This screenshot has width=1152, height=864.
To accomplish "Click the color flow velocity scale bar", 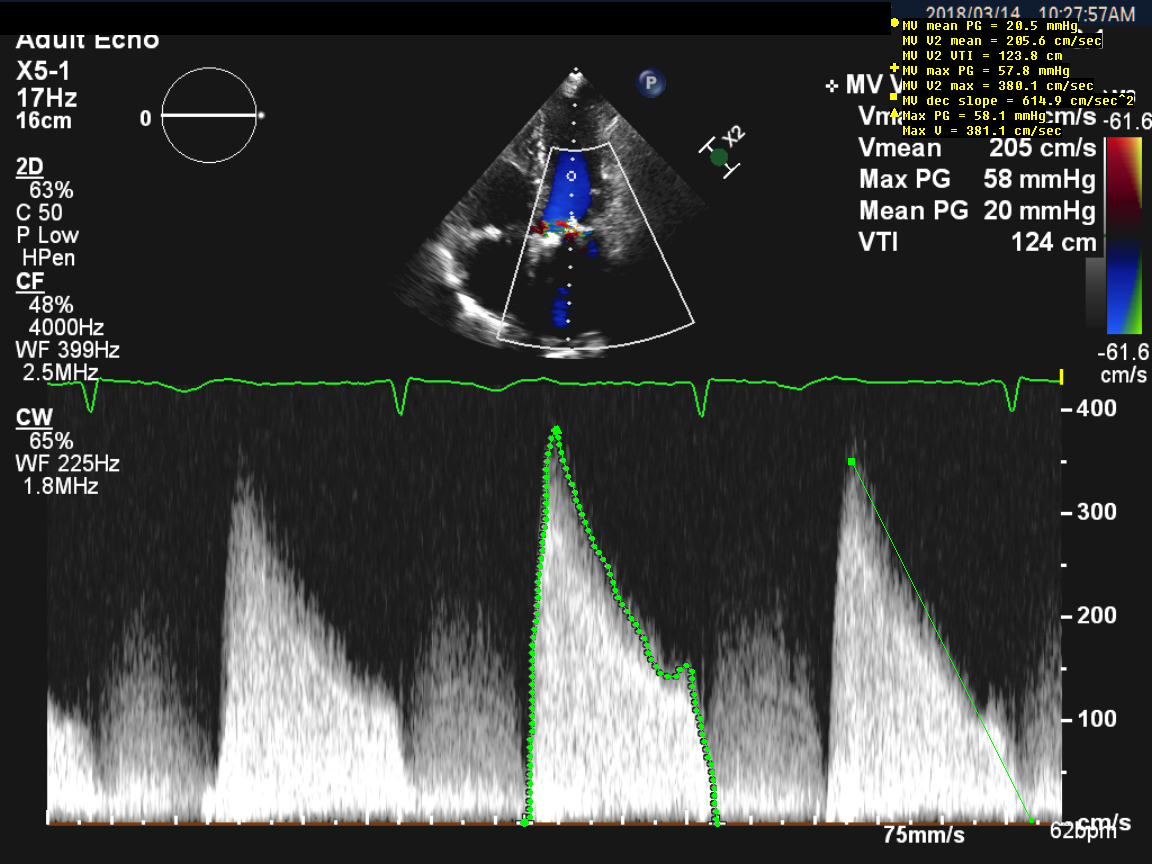I will [1124, 235].
